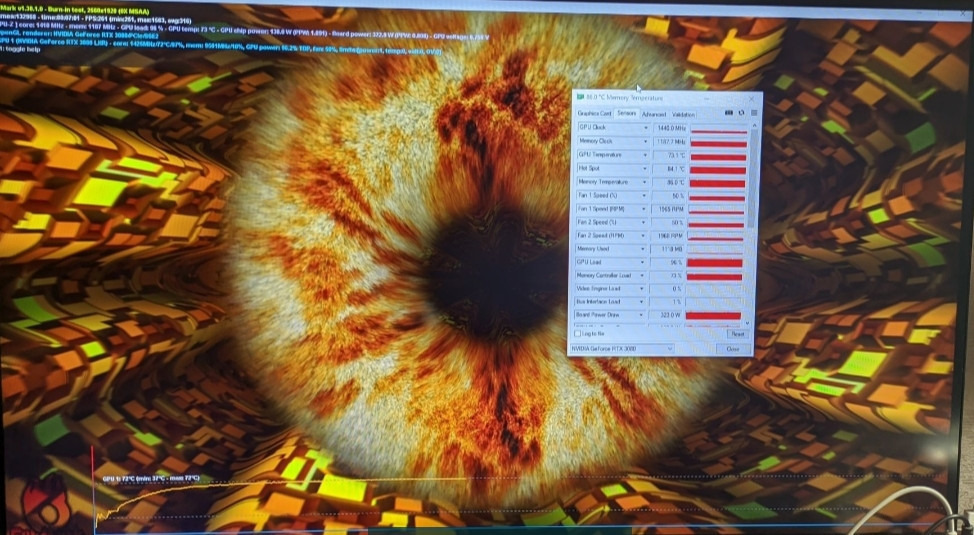Select the Sensors tab
This screenshot has height=535, width=974.
tap(626, 113)
